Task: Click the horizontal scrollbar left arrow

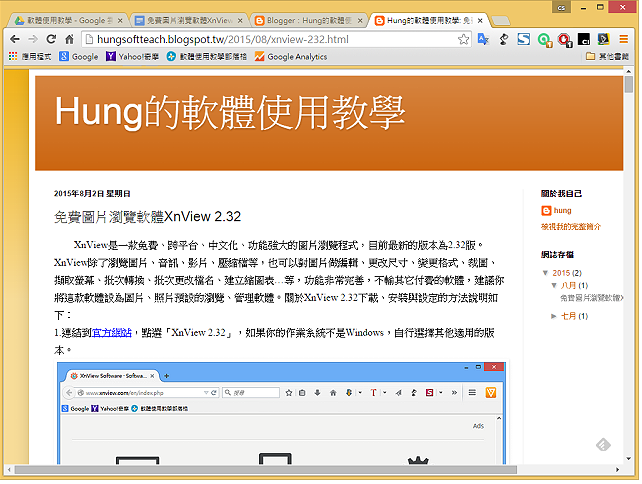Action: [x=9, y=470]
